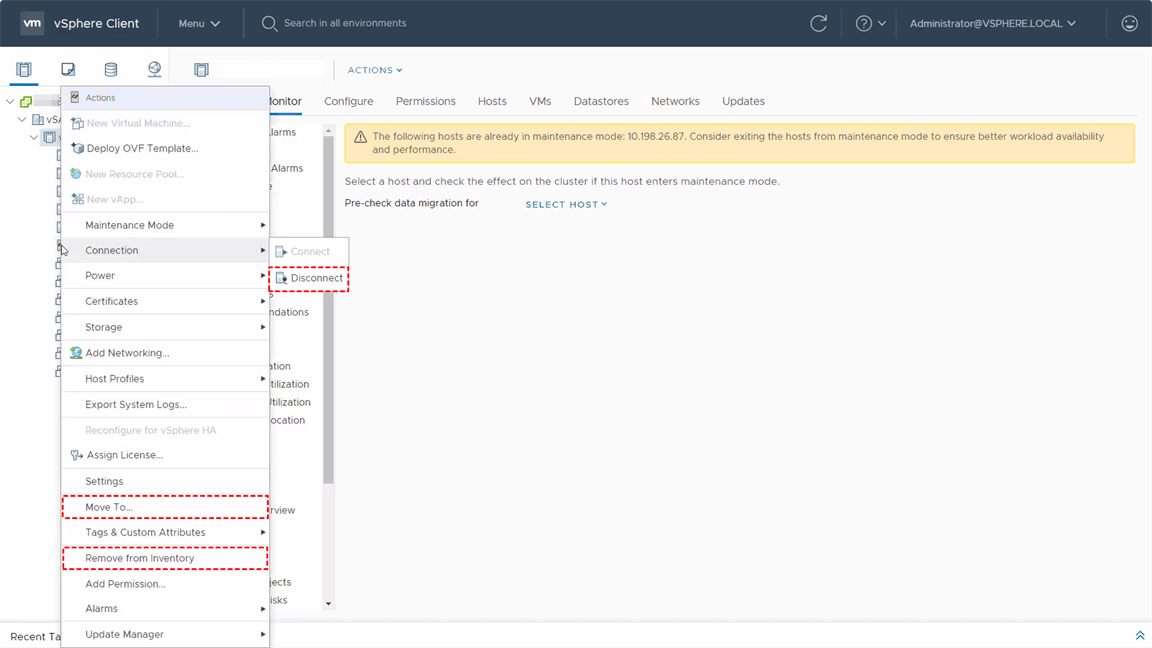This screenshot has width=1152, height=648.
Task: Open the Networking inventory view icon
Action: pyautogui.click(x=154, y=70)
